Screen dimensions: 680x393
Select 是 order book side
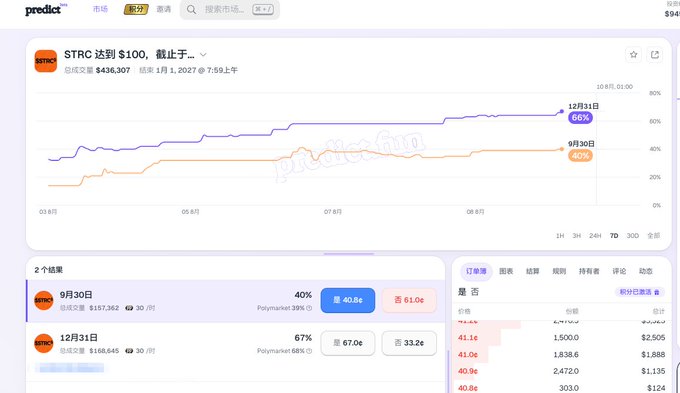462,292
